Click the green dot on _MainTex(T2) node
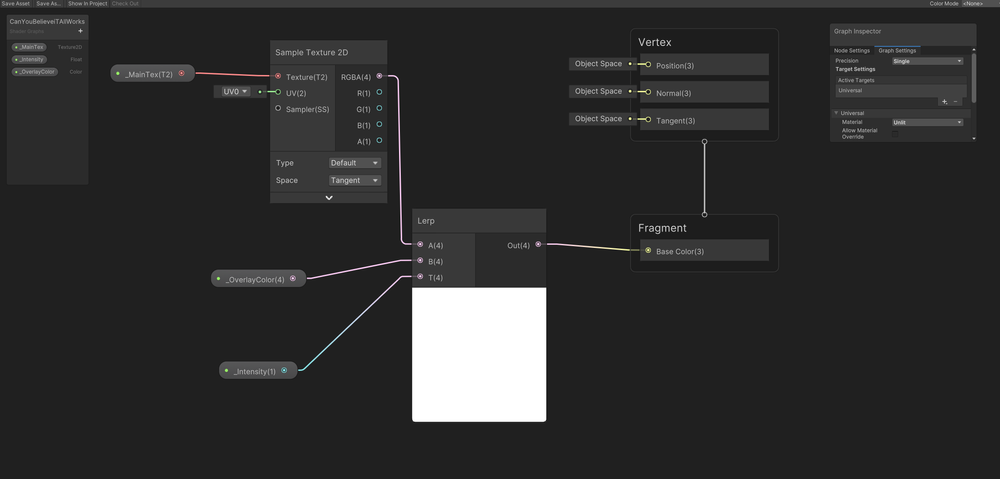 [118, 73]
